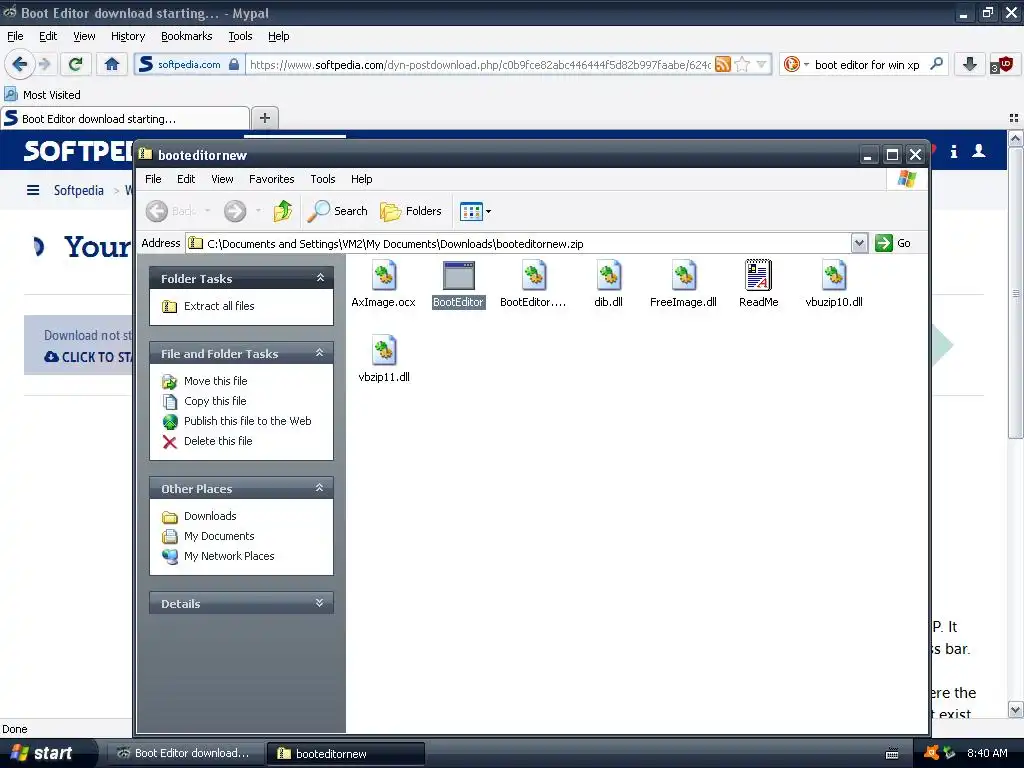Click Mypal browser forward arrow
The image size is (1024, 768).
point(44,64)
